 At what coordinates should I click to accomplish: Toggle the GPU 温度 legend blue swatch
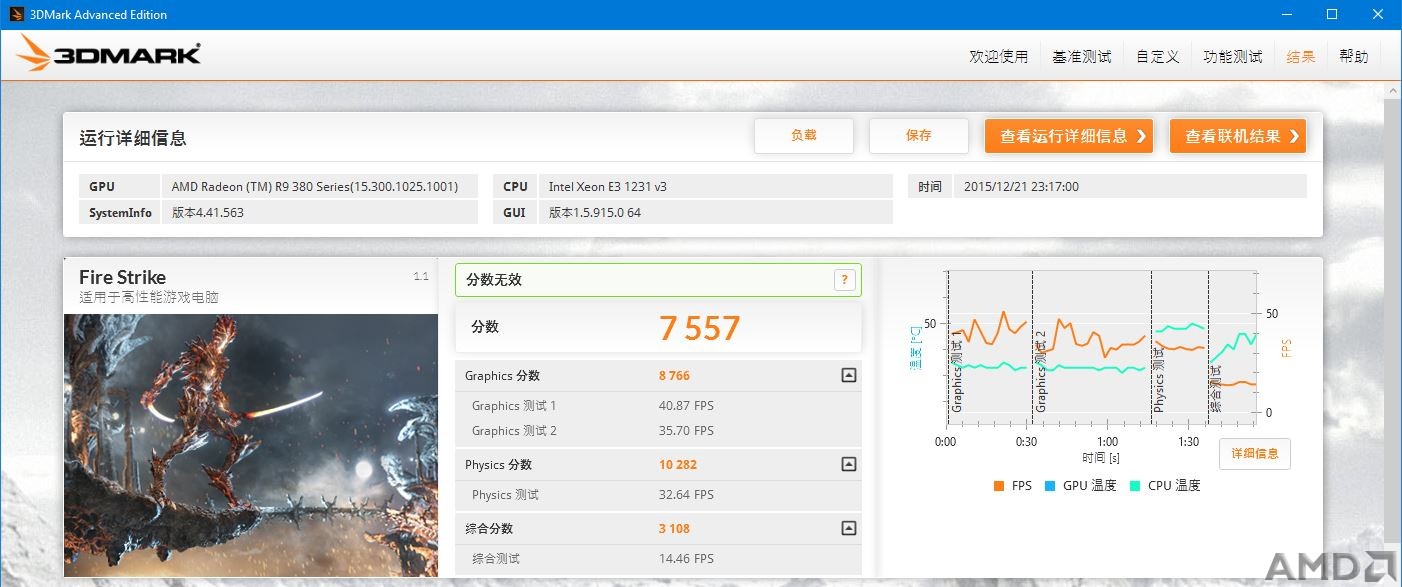point(1049,486)
